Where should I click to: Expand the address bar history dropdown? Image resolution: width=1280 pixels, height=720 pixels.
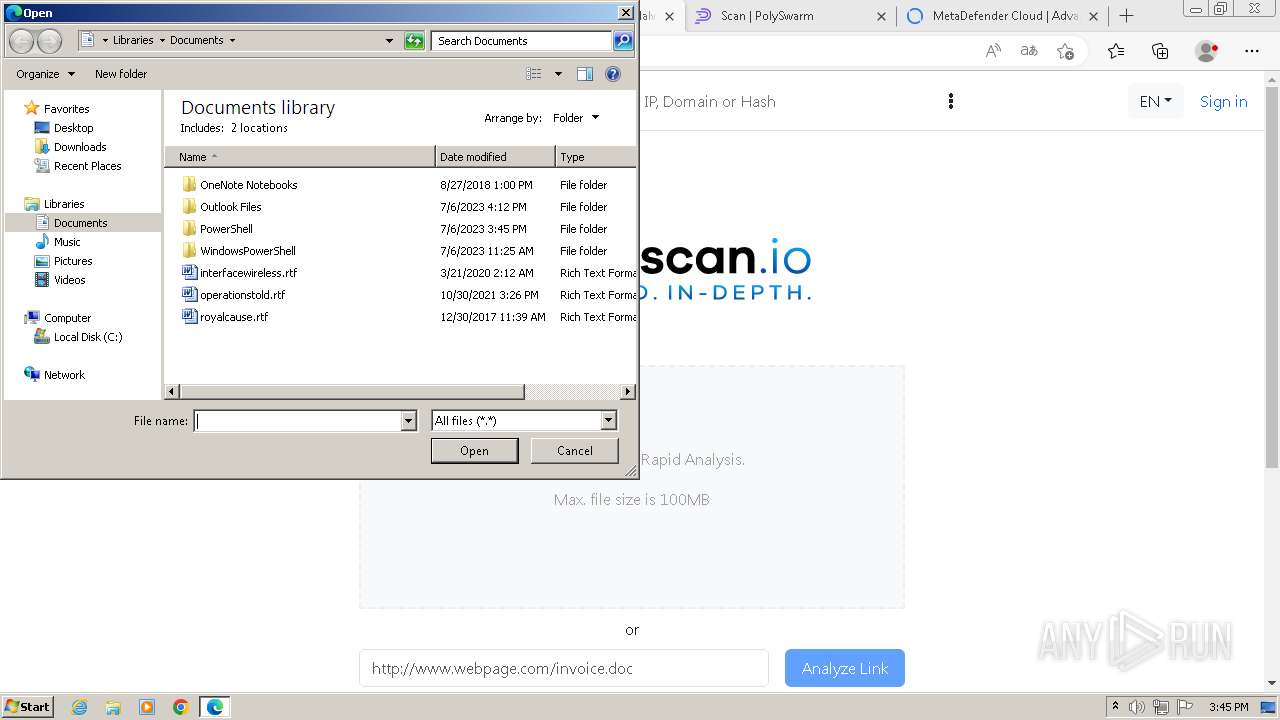pos(389,41)
